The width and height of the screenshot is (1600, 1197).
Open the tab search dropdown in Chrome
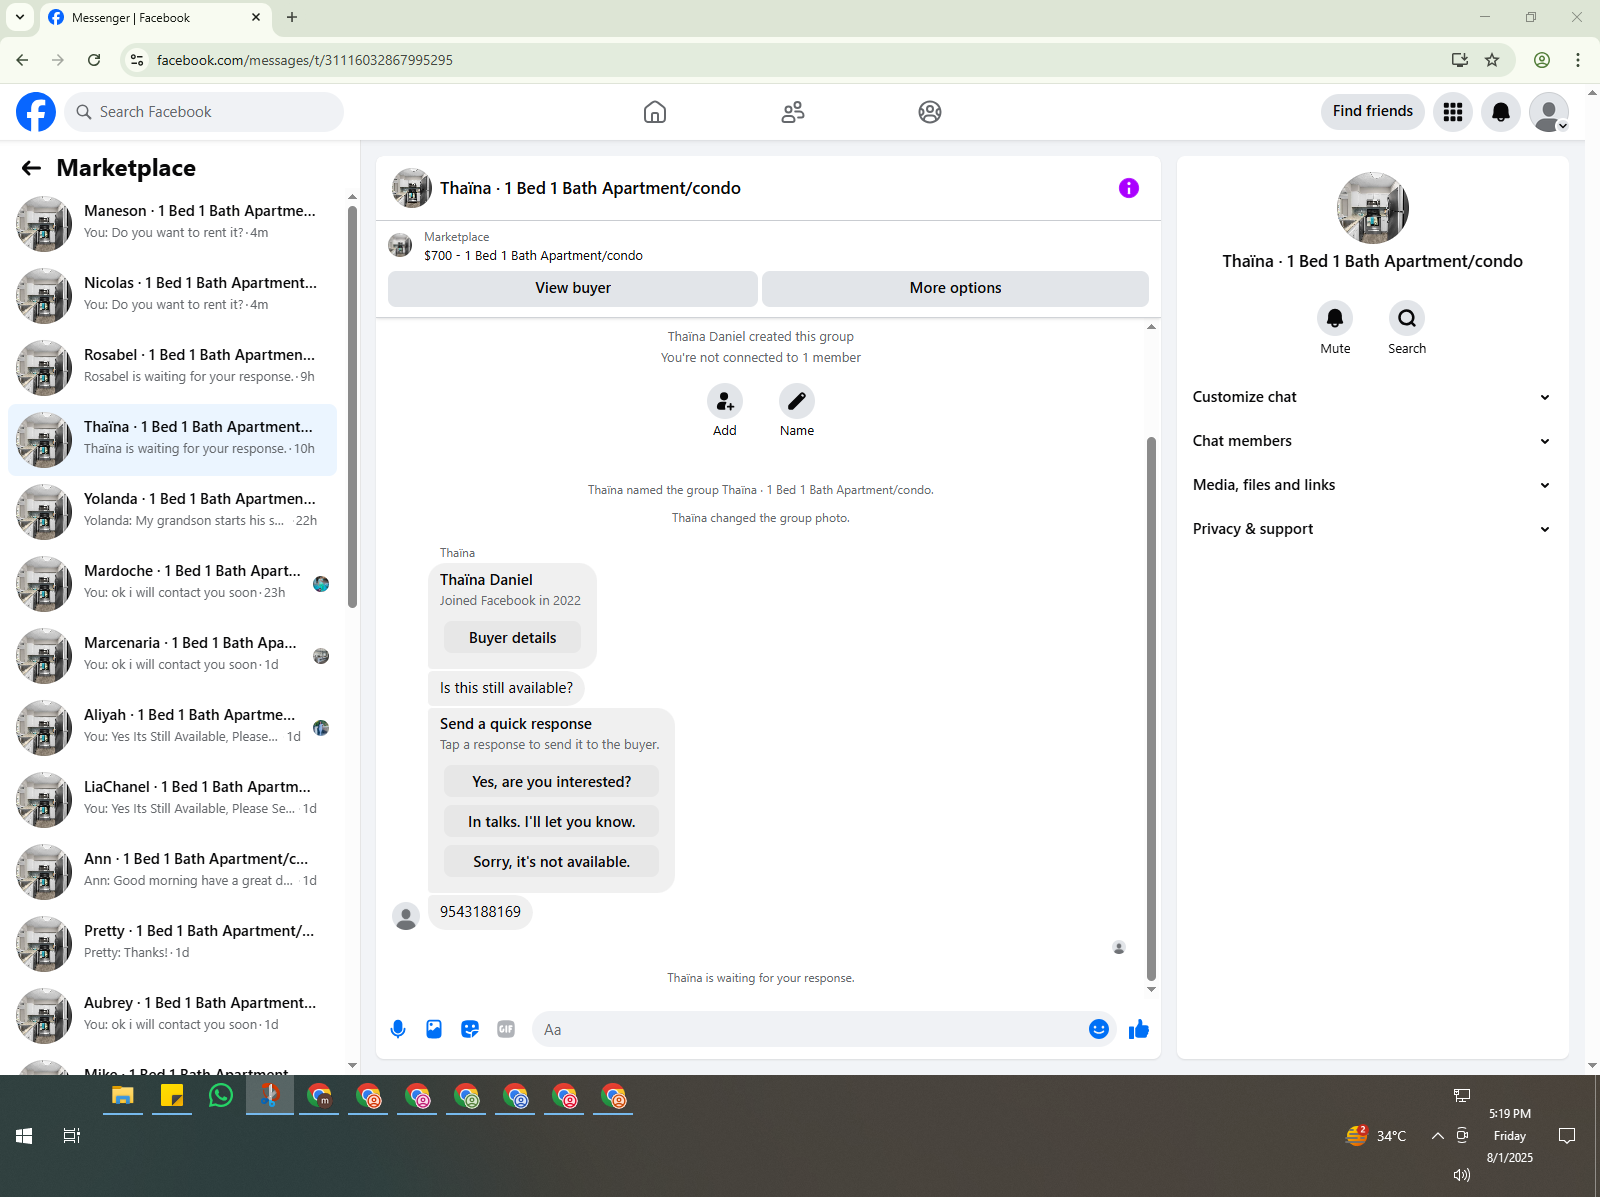click(x=20, y=17)
